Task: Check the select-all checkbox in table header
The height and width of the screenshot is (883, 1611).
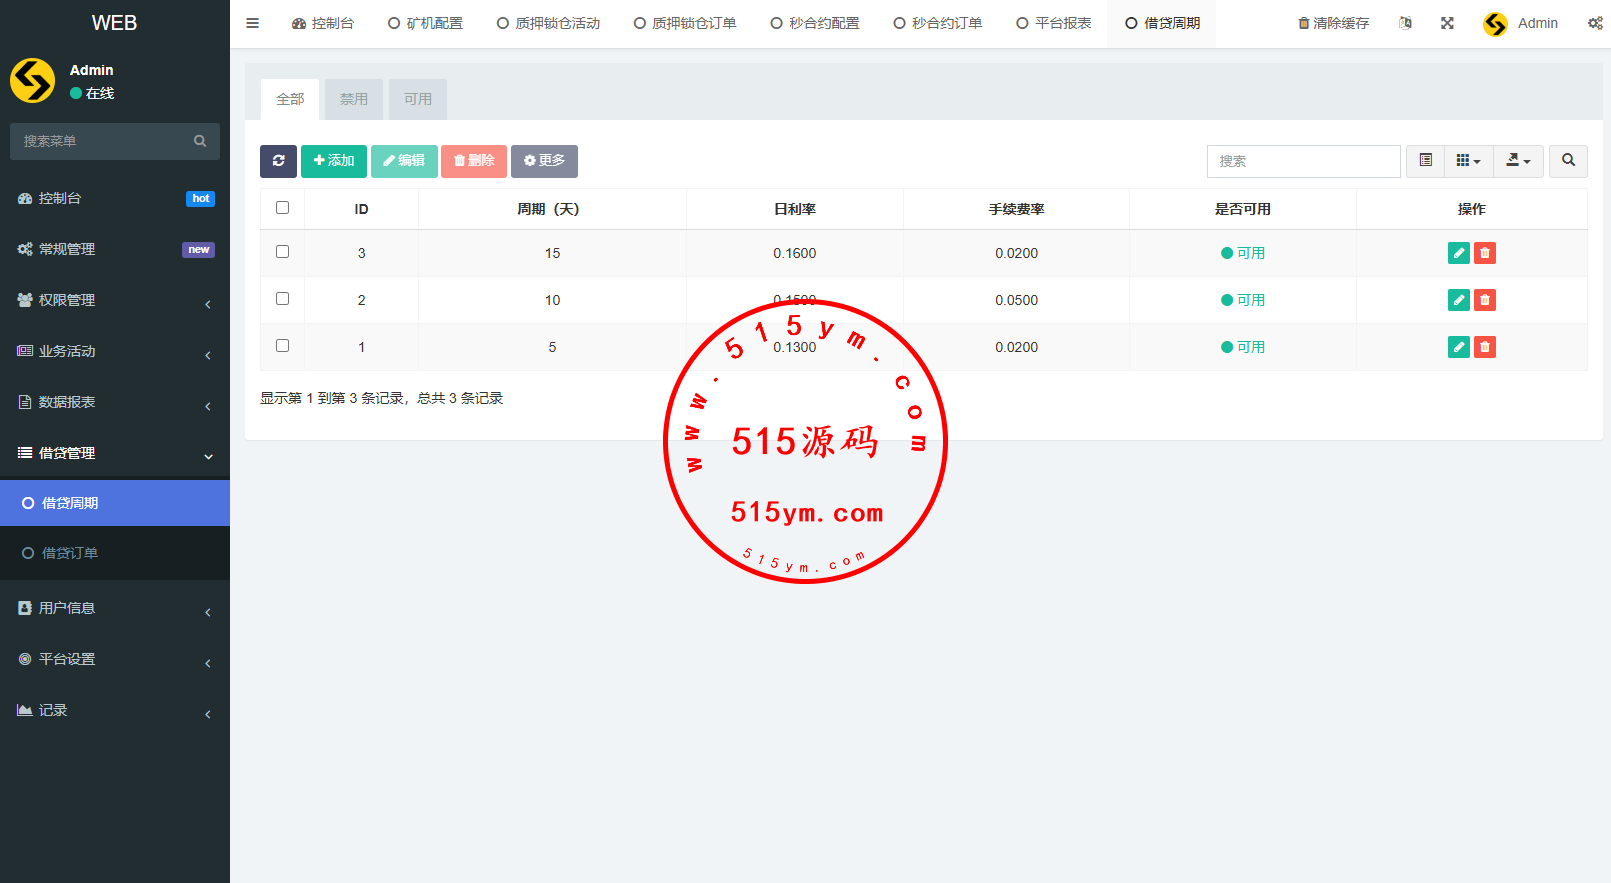Action: tap(282, 208)
